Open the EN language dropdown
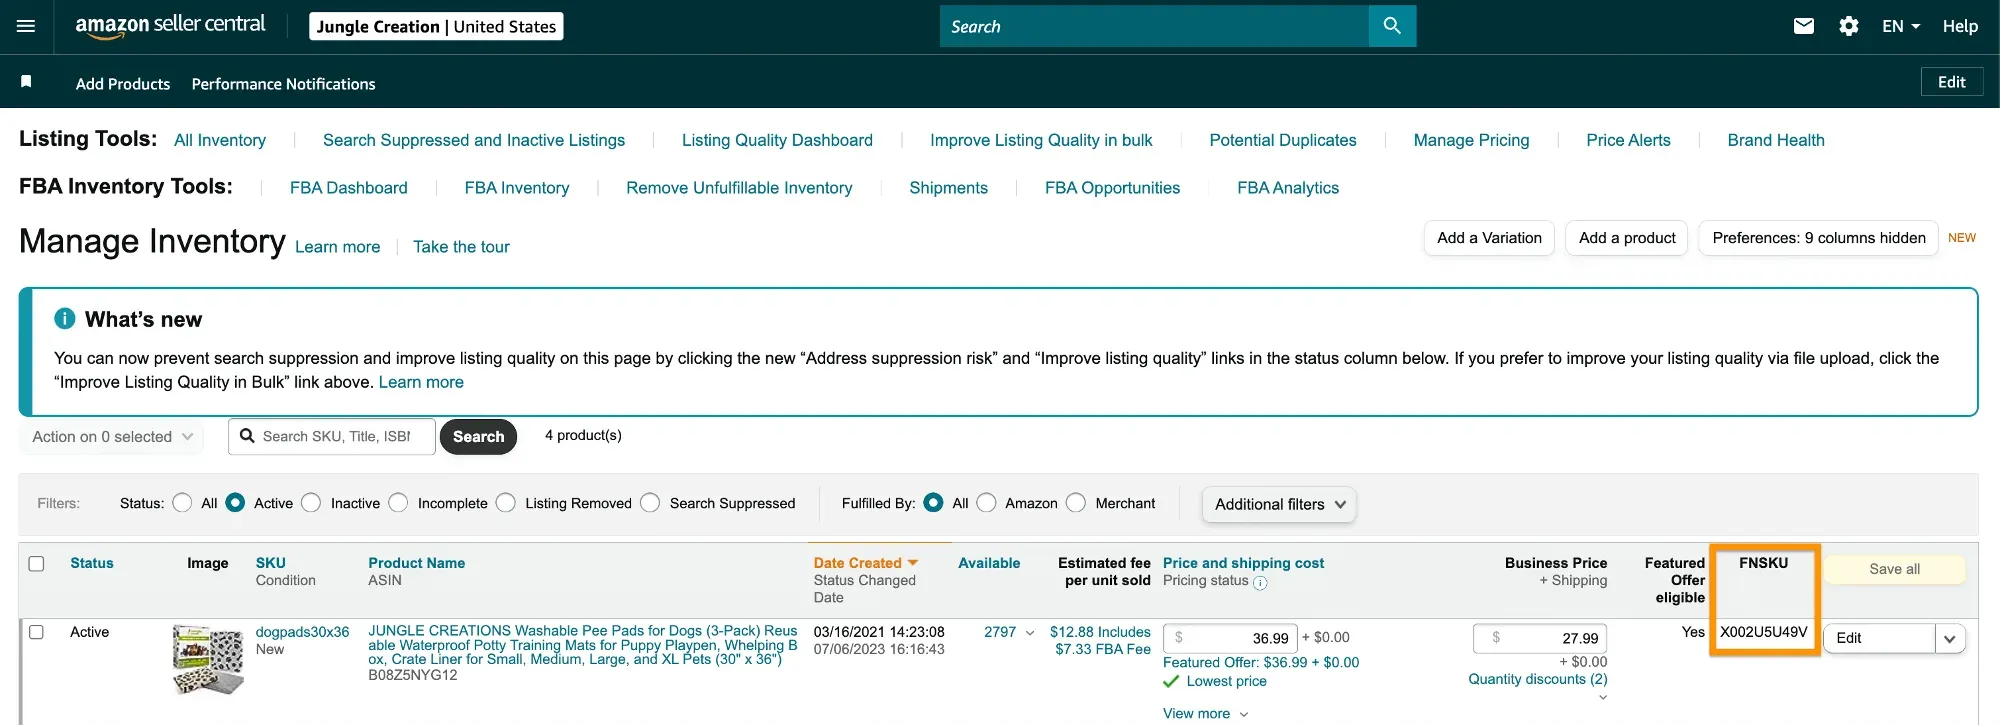2002x727 pixels. click(x=1900, y=26)
